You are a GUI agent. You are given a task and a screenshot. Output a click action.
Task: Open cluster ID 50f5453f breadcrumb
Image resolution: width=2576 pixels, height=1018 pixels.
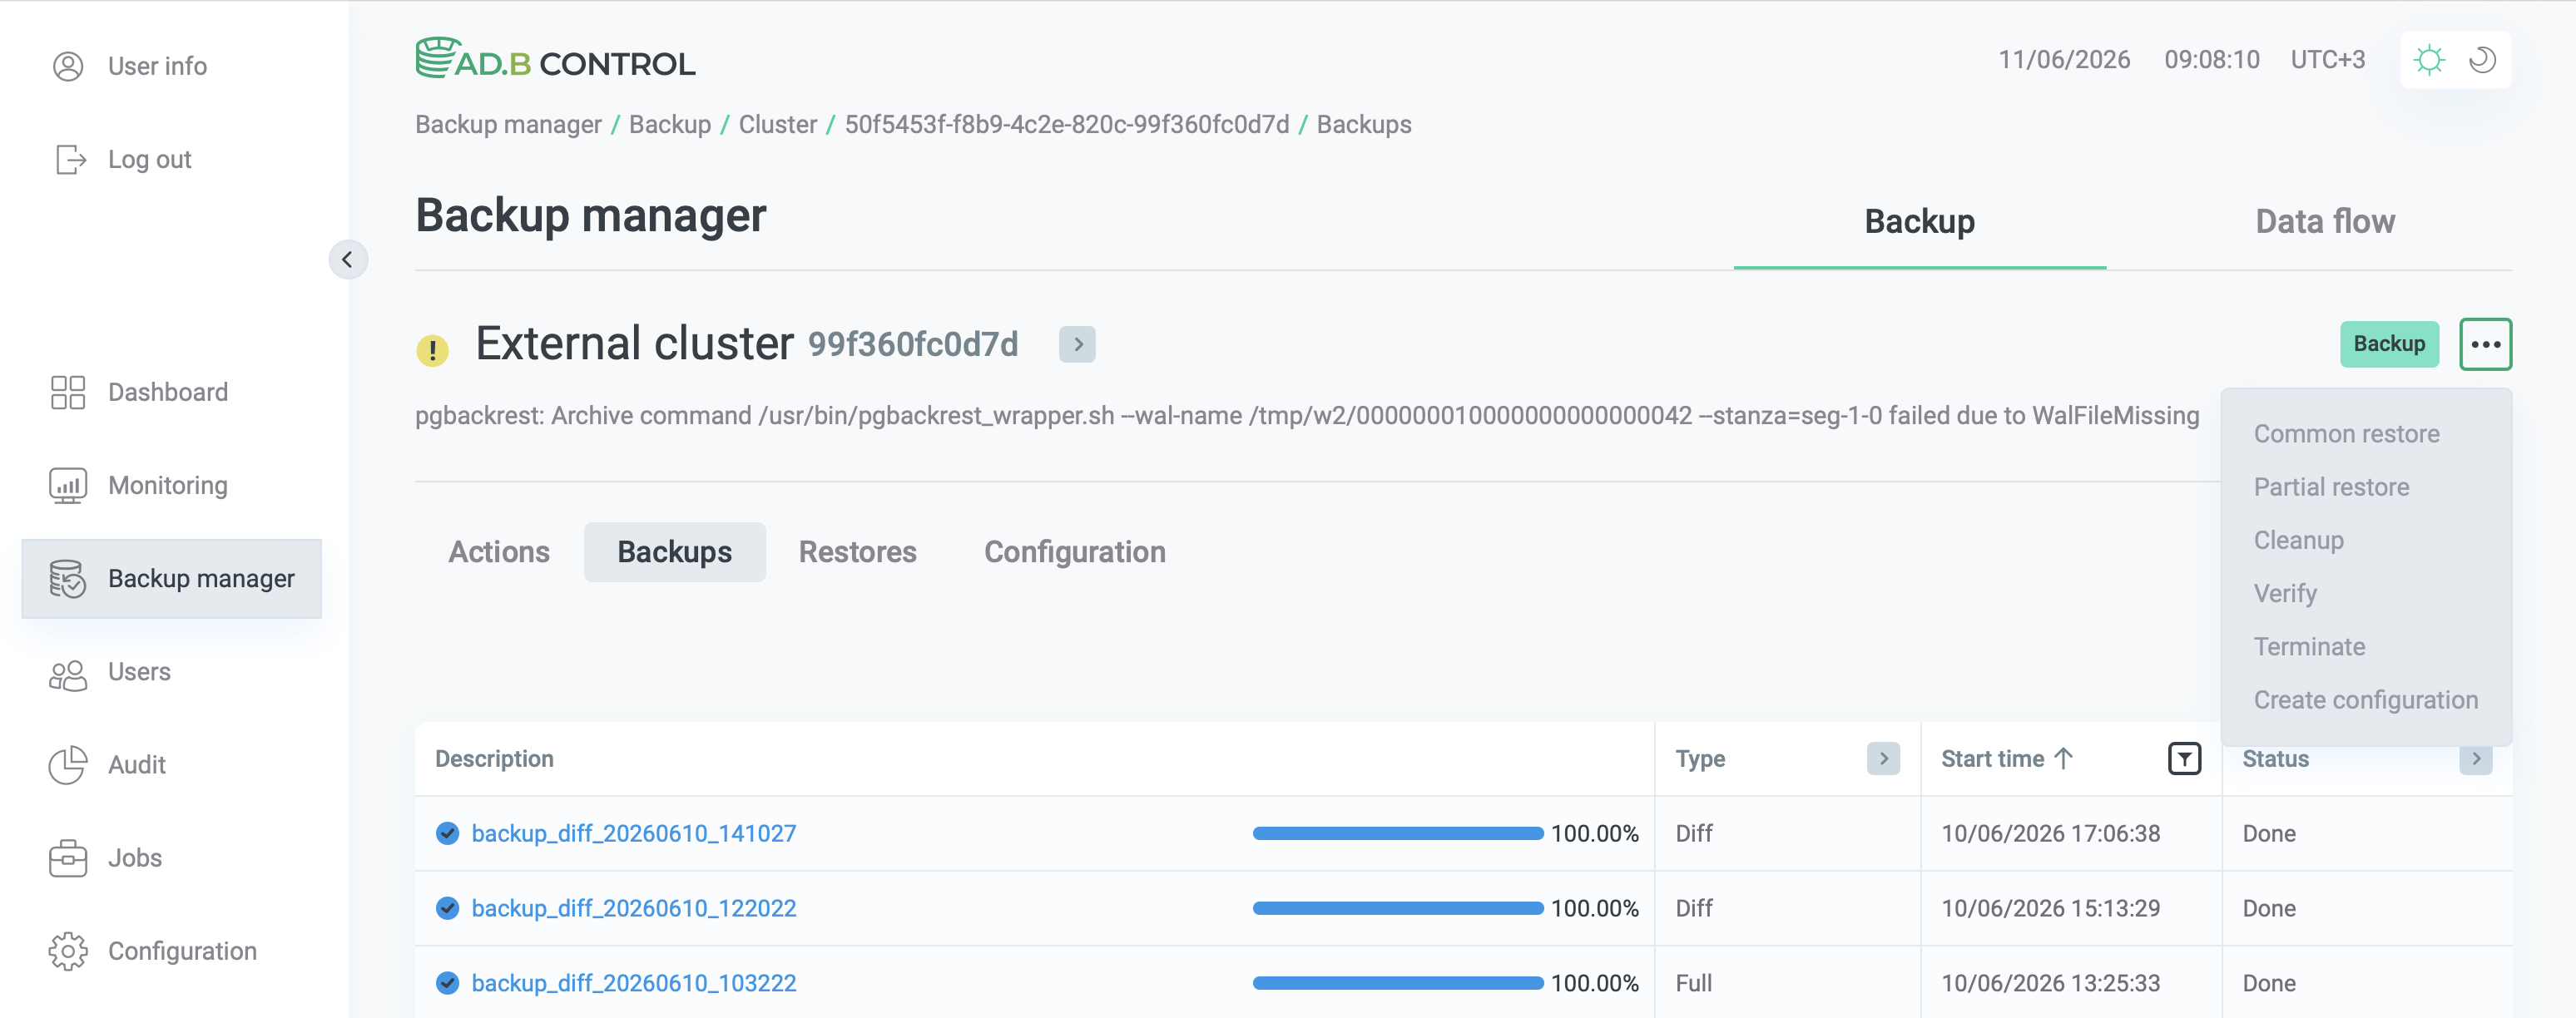(x=1067, y=125)
